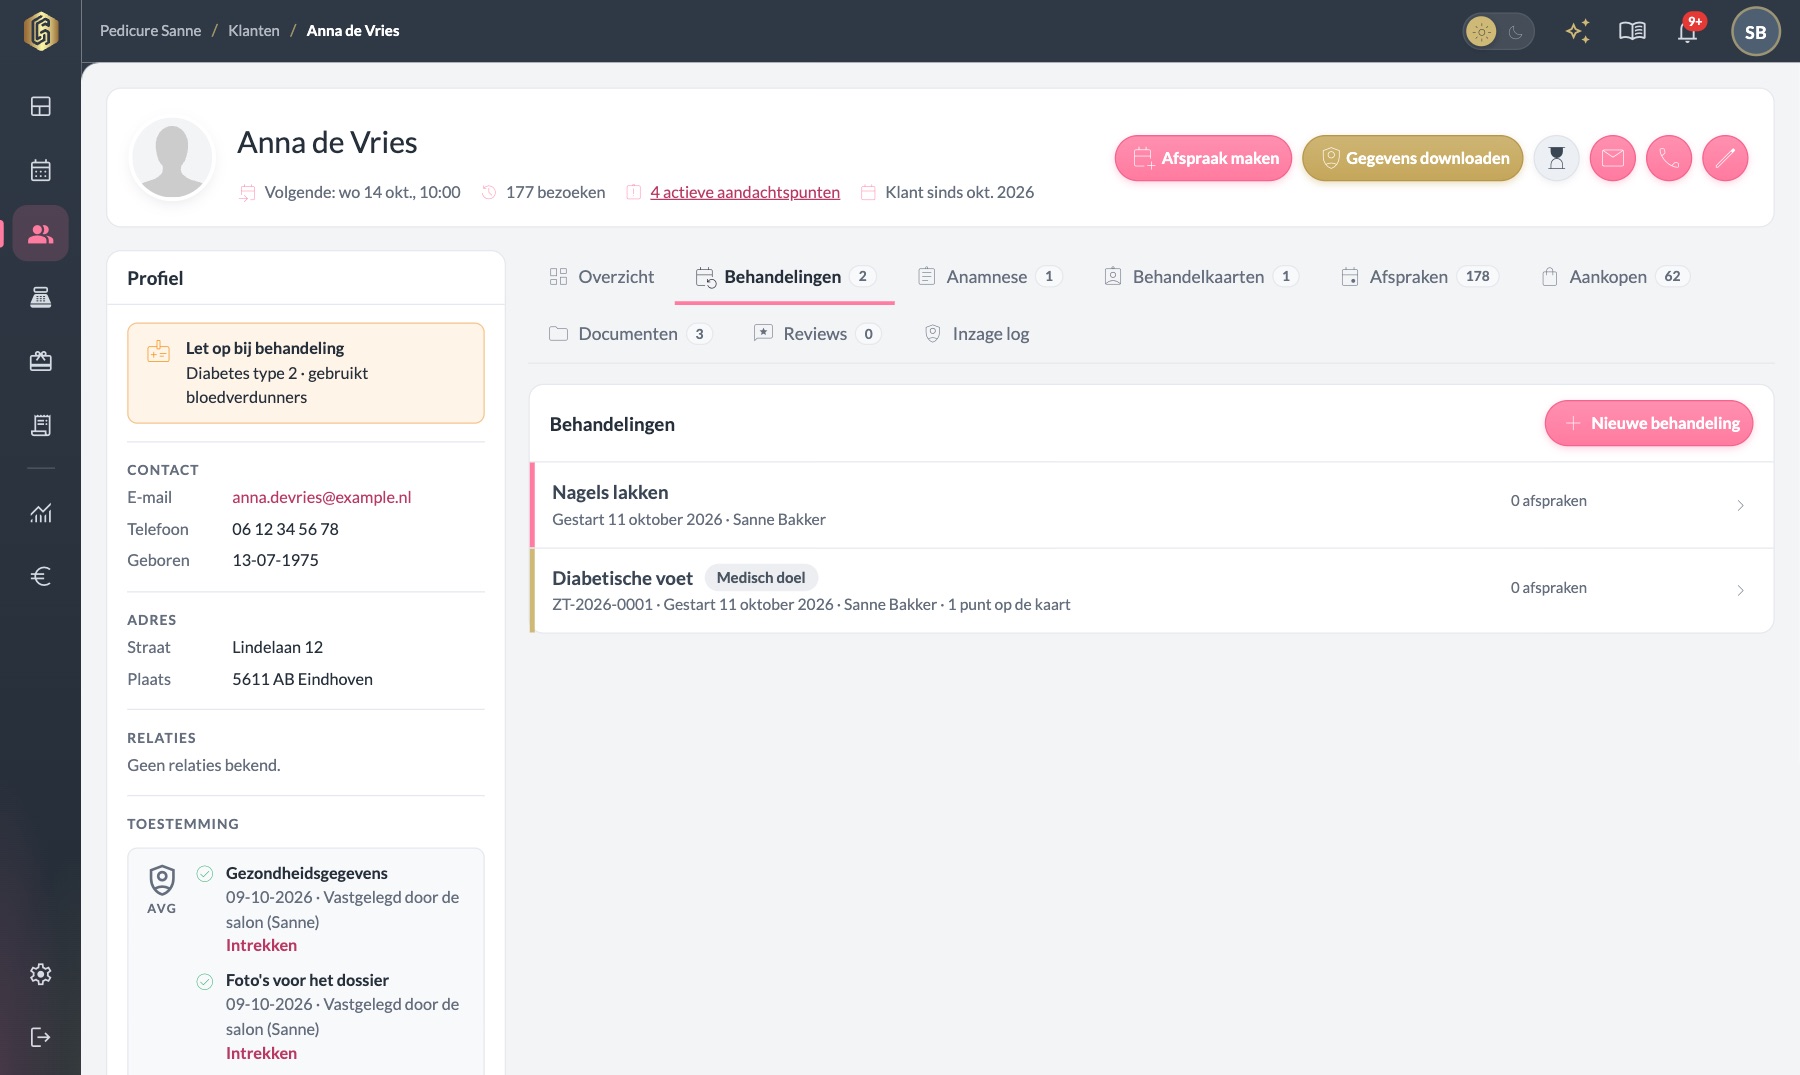This screenshot has width=1800, height=1075.
Task: Switch to the Behandelkaarten tab
Action: coord(1200,277)
